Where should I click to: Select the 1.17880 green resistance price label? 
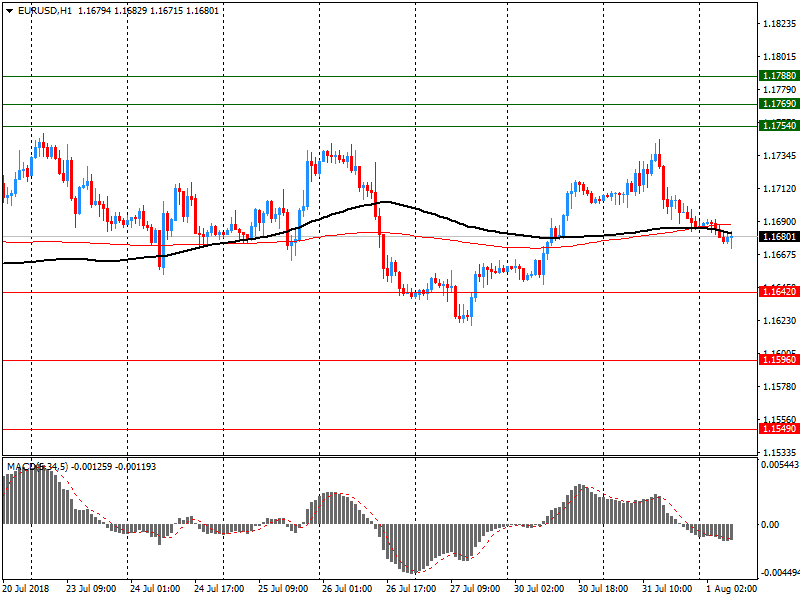778,76
